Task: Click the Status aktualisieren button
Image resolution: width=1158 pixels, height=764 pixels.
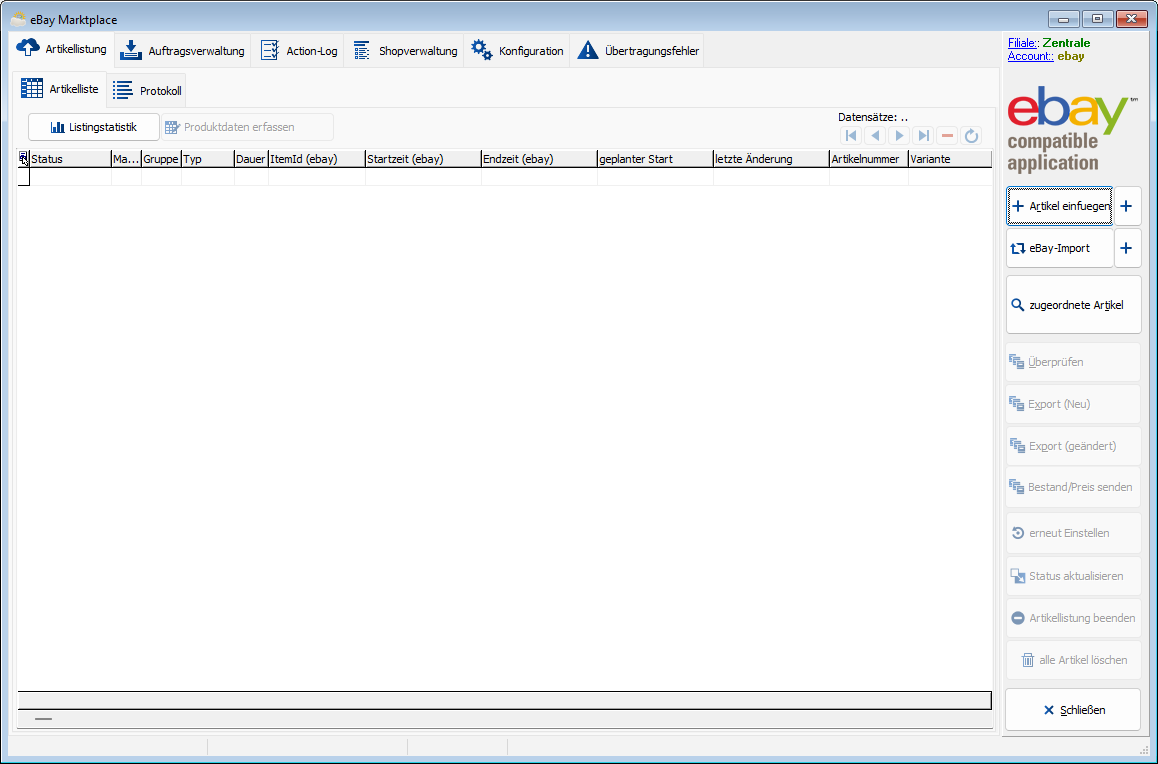Action: 1074,576
